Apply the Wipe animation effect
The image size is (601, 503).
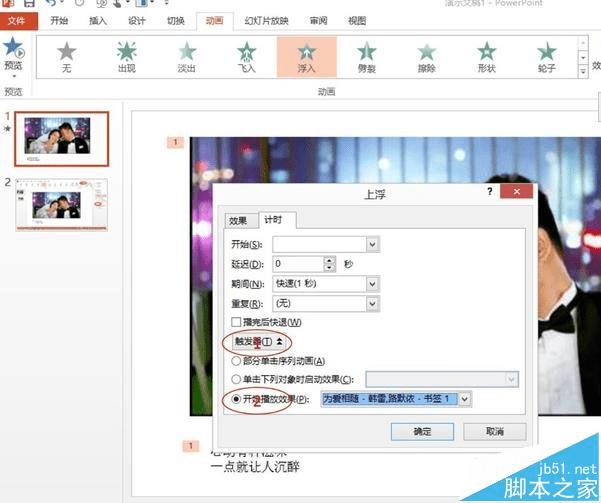click(x=426, y=57)
